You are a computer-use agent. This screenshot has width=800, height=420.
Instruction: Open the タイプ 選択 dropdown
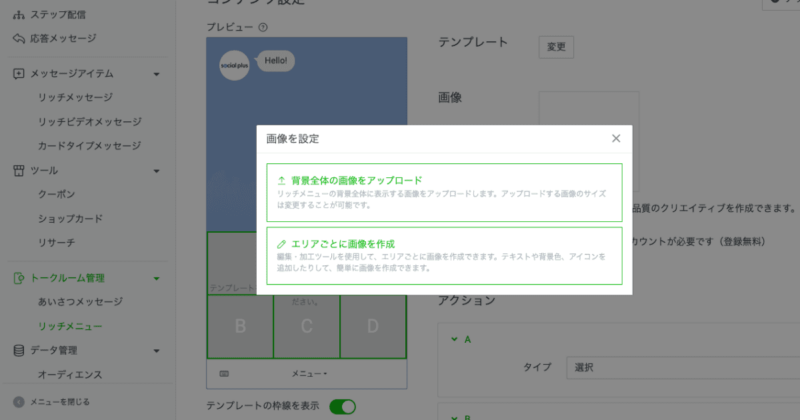tap(683, 368)
